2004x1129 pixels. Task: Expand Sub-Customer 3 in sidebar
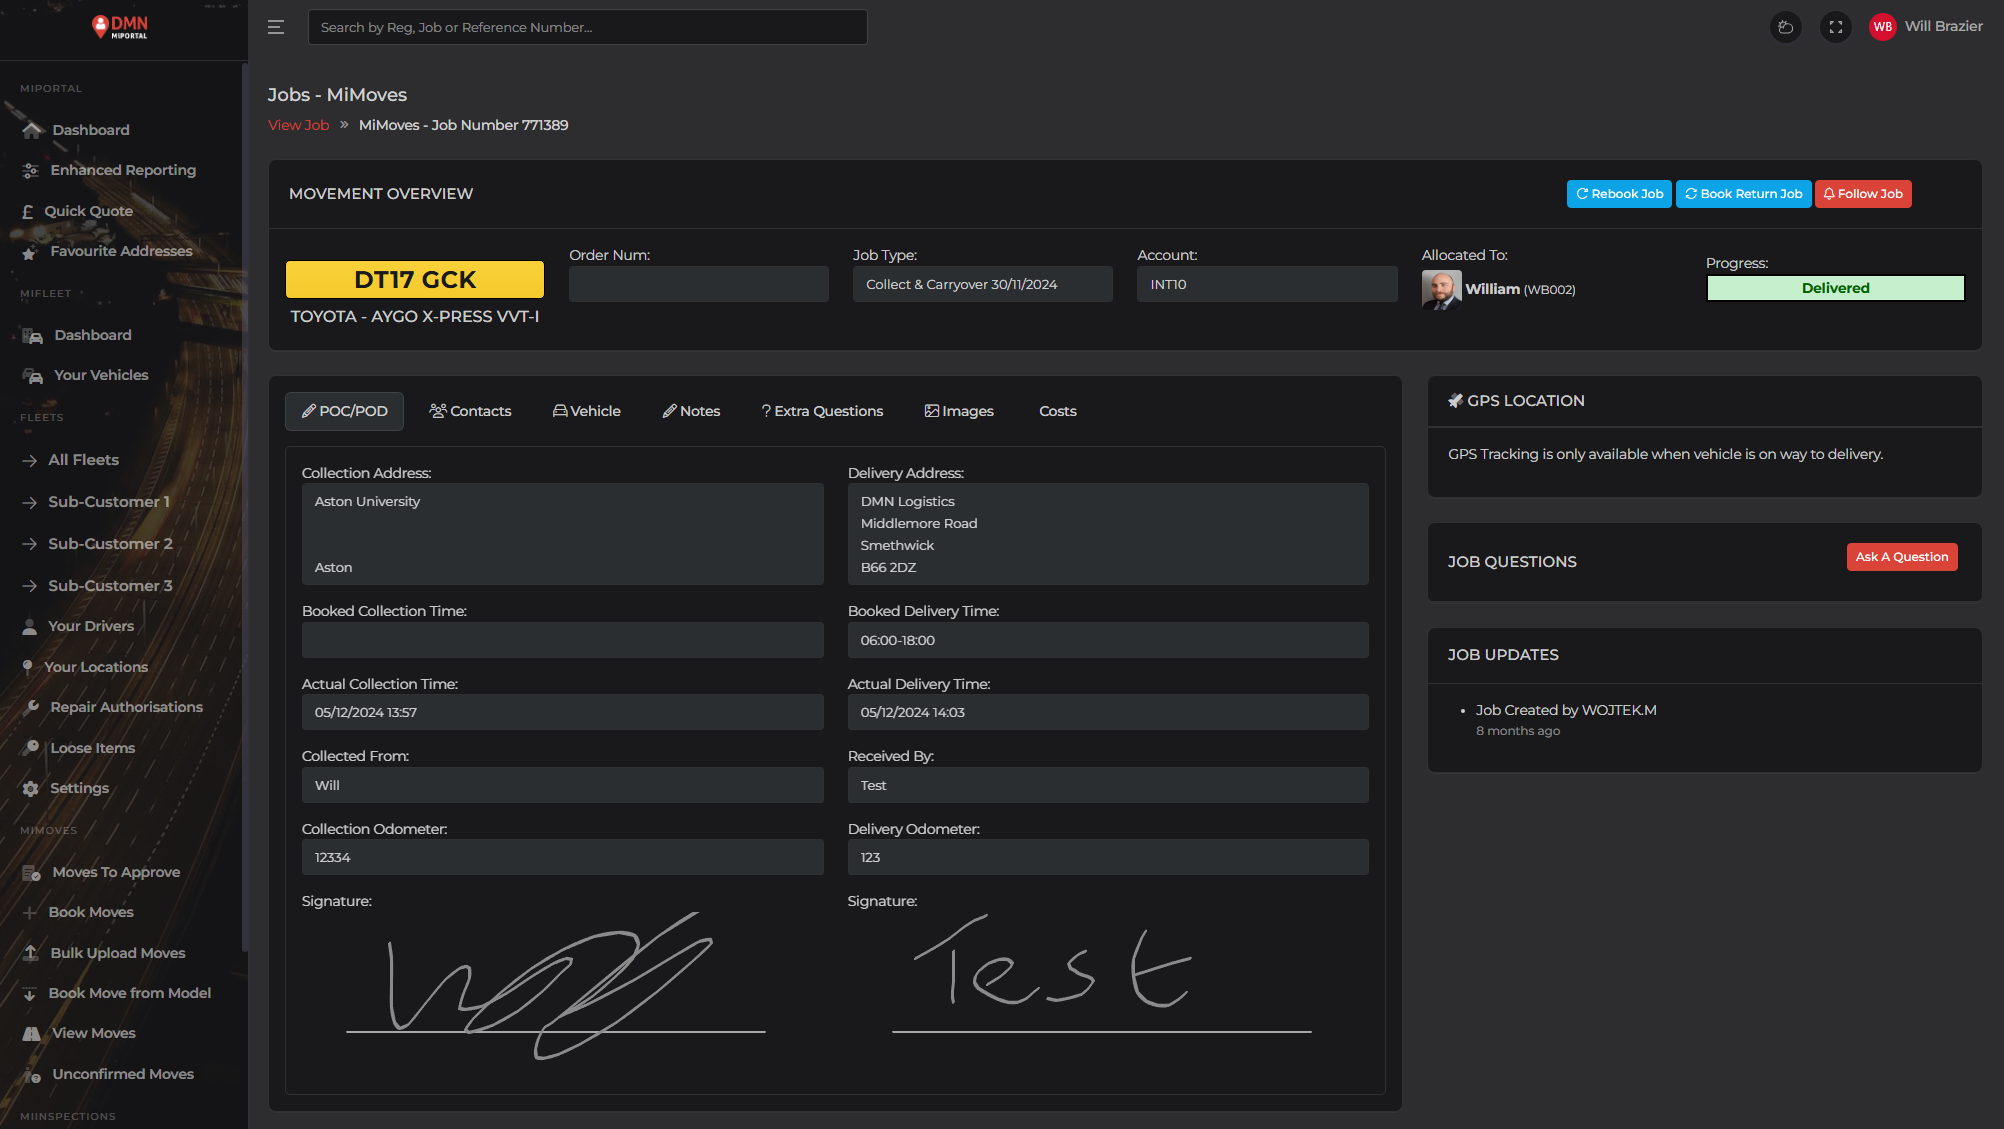(x=110, y=586)
